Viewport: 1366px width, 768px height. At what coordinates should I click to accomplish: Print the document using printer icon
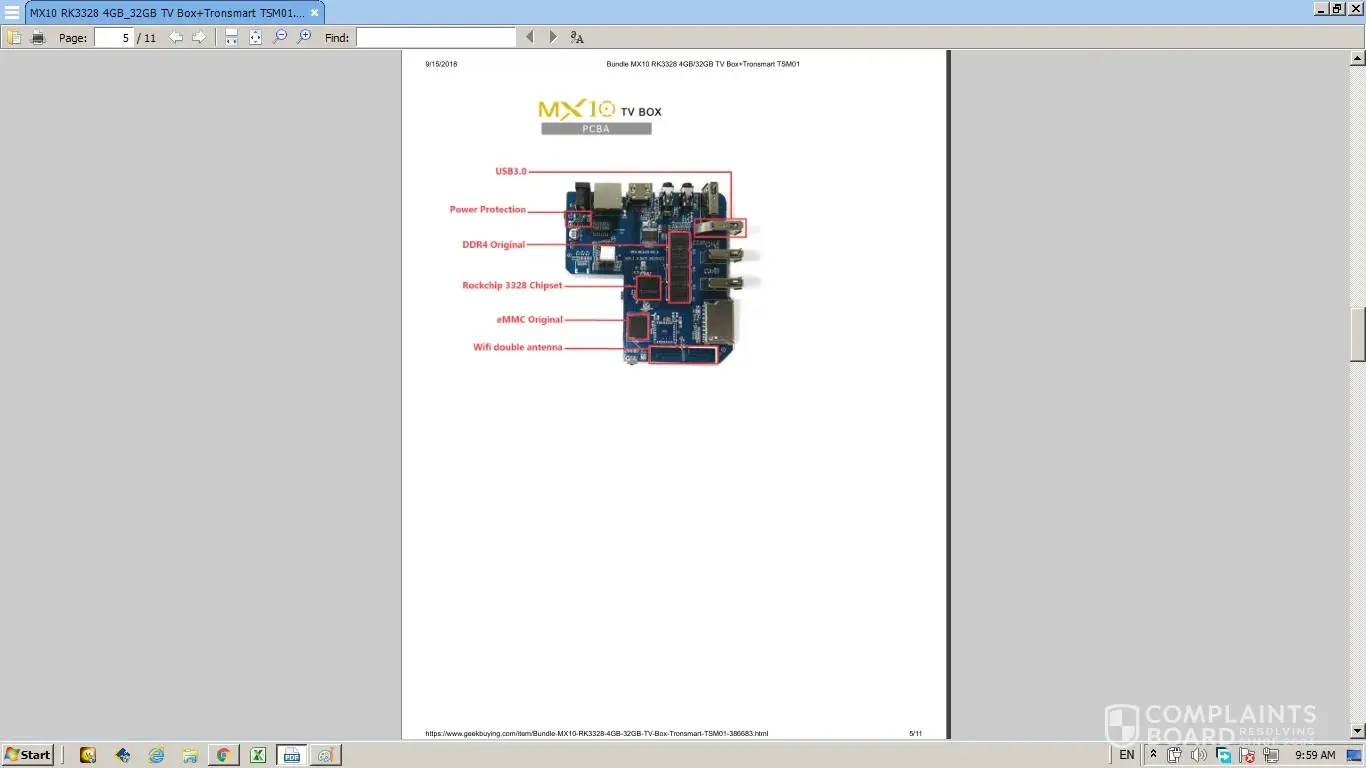pos(38,38)
